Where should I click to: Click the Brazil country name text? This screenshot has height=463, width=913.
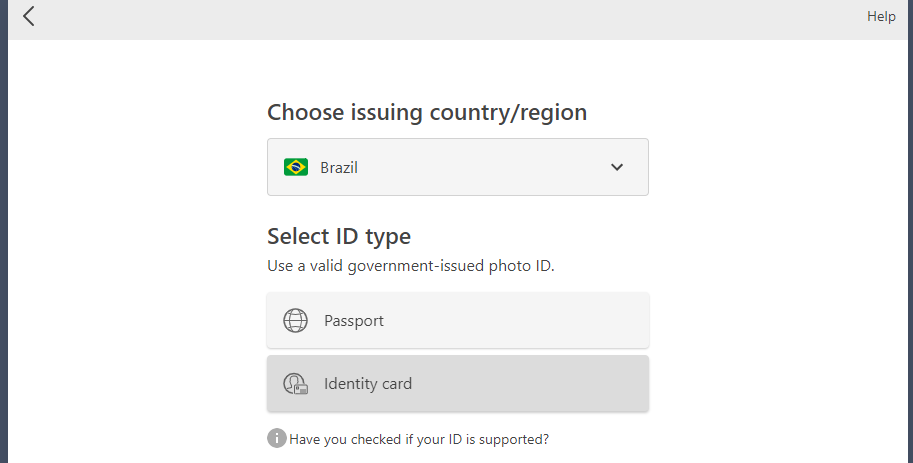pyautogui.click(x=339, y=167)
